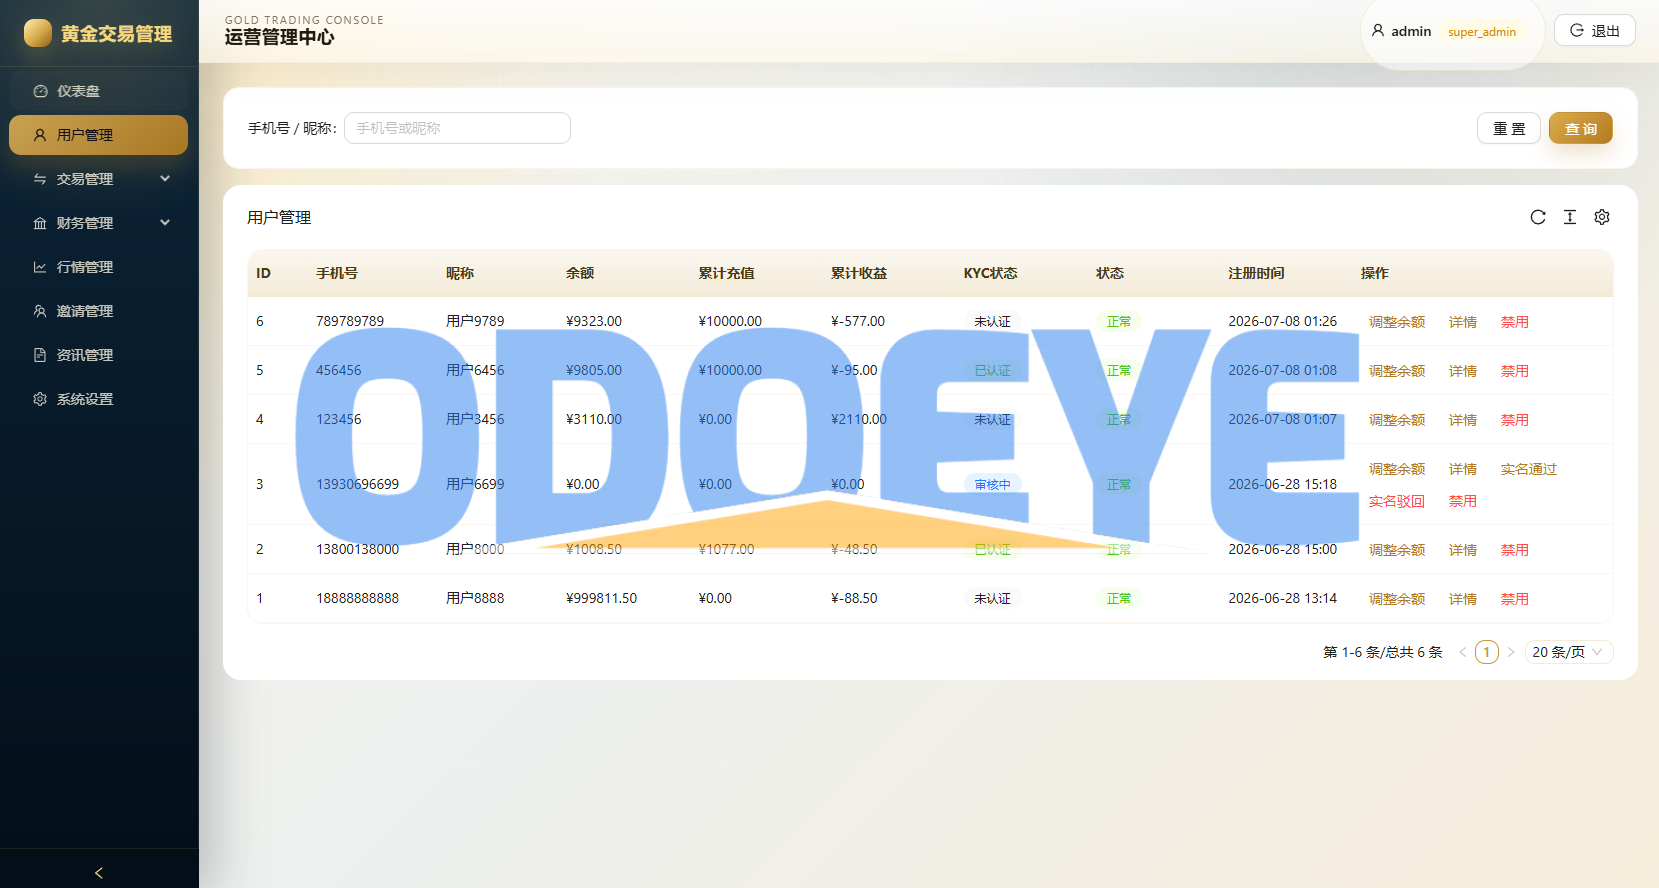This screenshot has height=888, width=1659.
Task: Click the 审核中 KYC status tag
Action: (x=992, y=484)
